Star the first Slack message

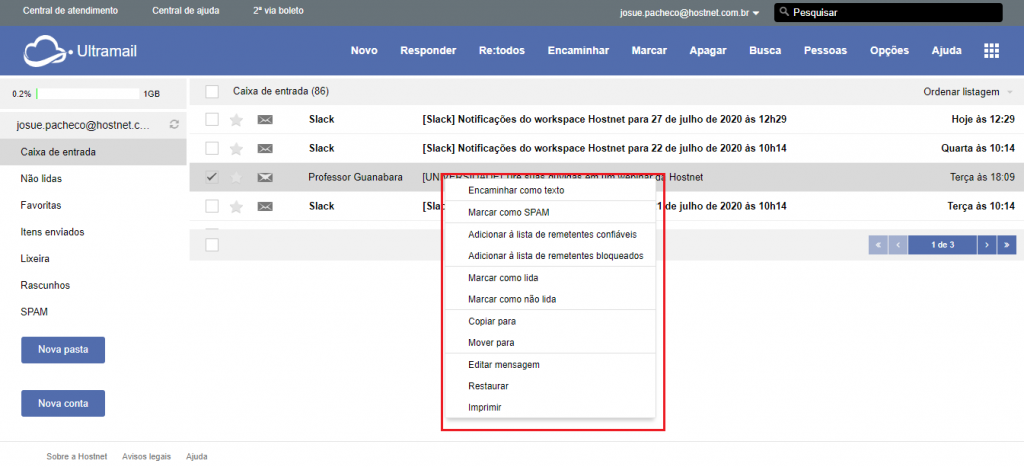coord(237,120)
